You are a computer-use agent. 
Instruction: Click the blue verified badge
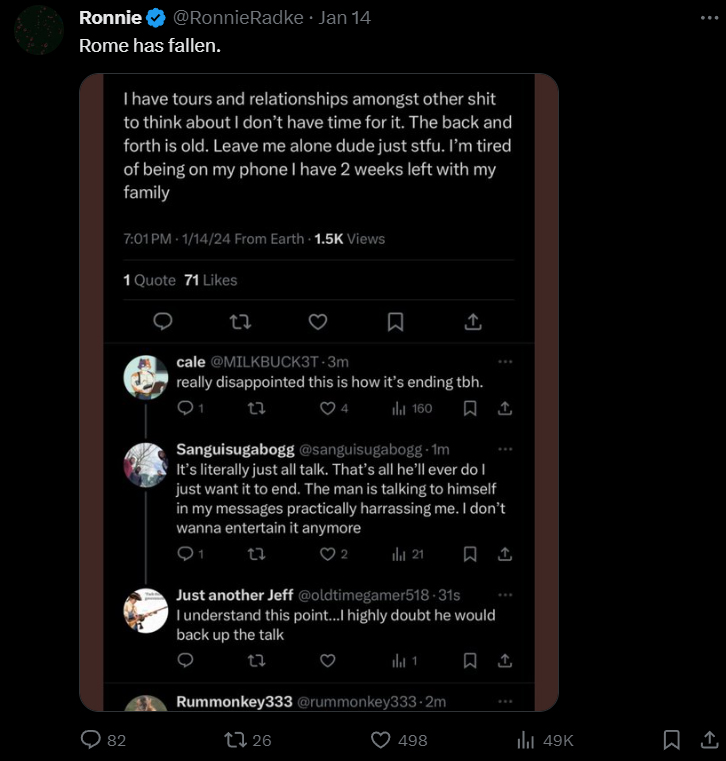pyautogui.click(x=156, y=18)
